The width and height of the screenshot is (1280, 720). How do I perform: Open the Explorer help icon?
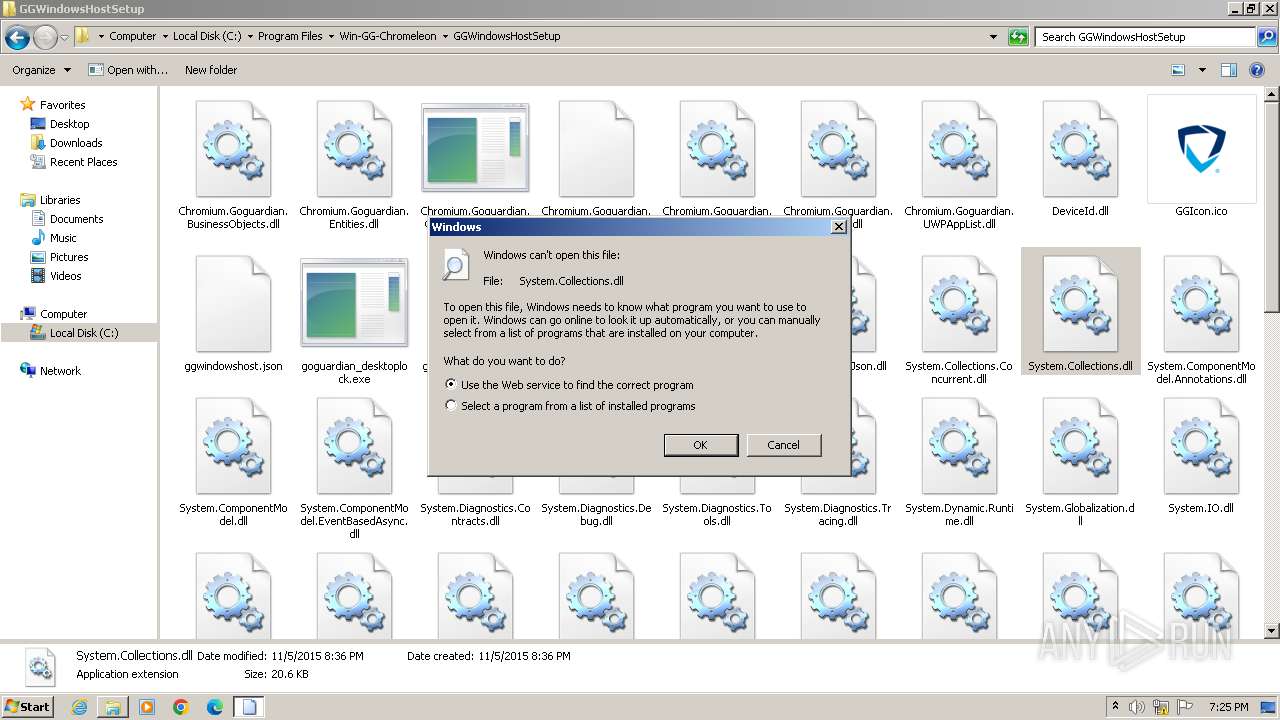[1258, 70]
